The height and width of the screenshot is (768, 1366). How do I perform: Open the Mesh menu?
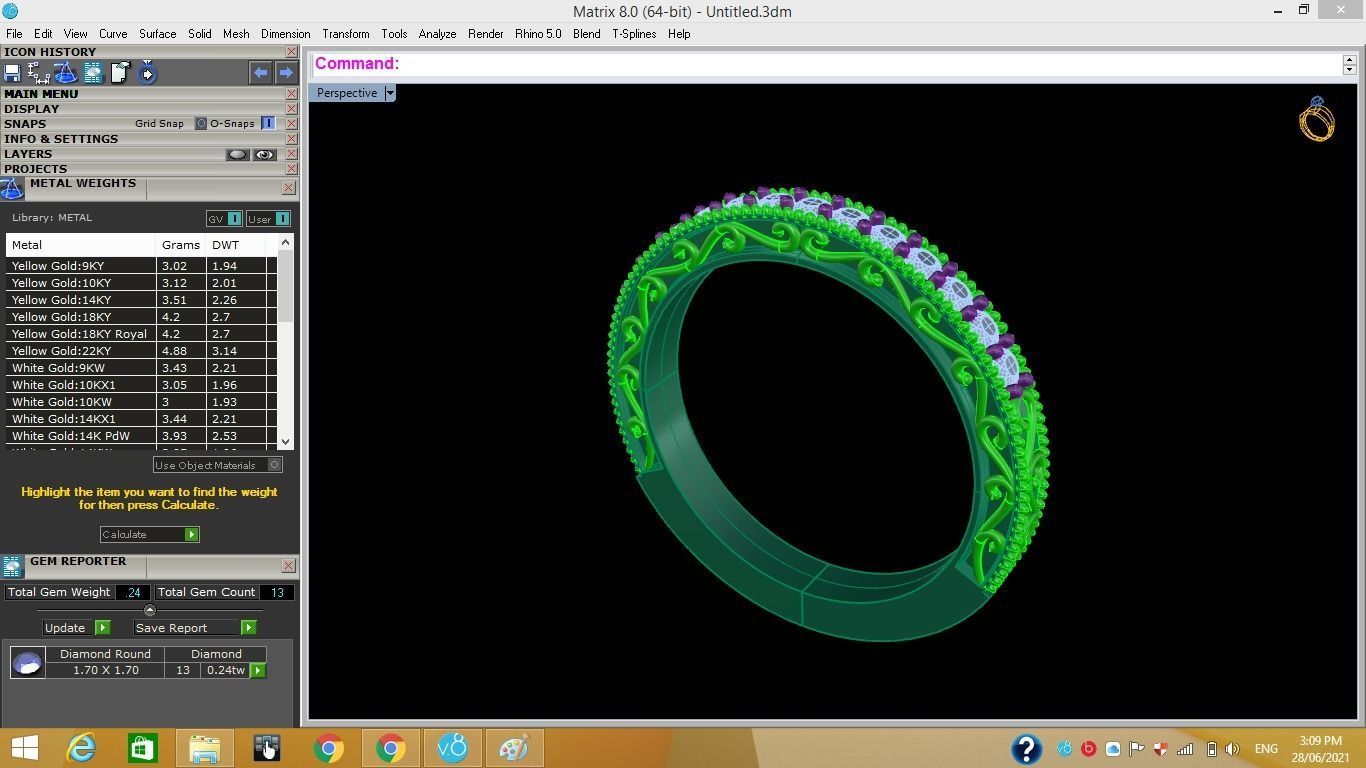[236, 34]
